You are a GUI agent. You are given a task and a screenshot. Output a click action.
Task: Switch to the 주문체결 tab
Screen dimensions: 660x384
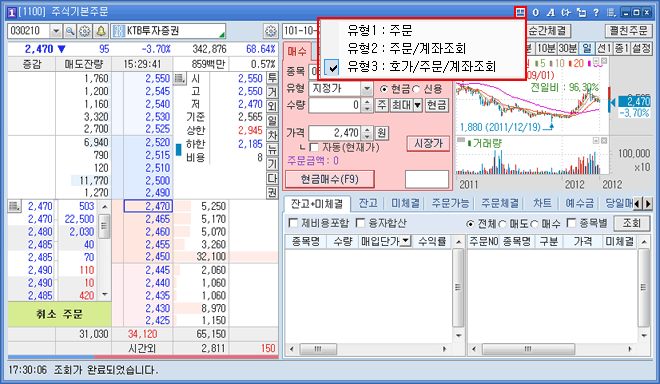click(x=500, y=203)
